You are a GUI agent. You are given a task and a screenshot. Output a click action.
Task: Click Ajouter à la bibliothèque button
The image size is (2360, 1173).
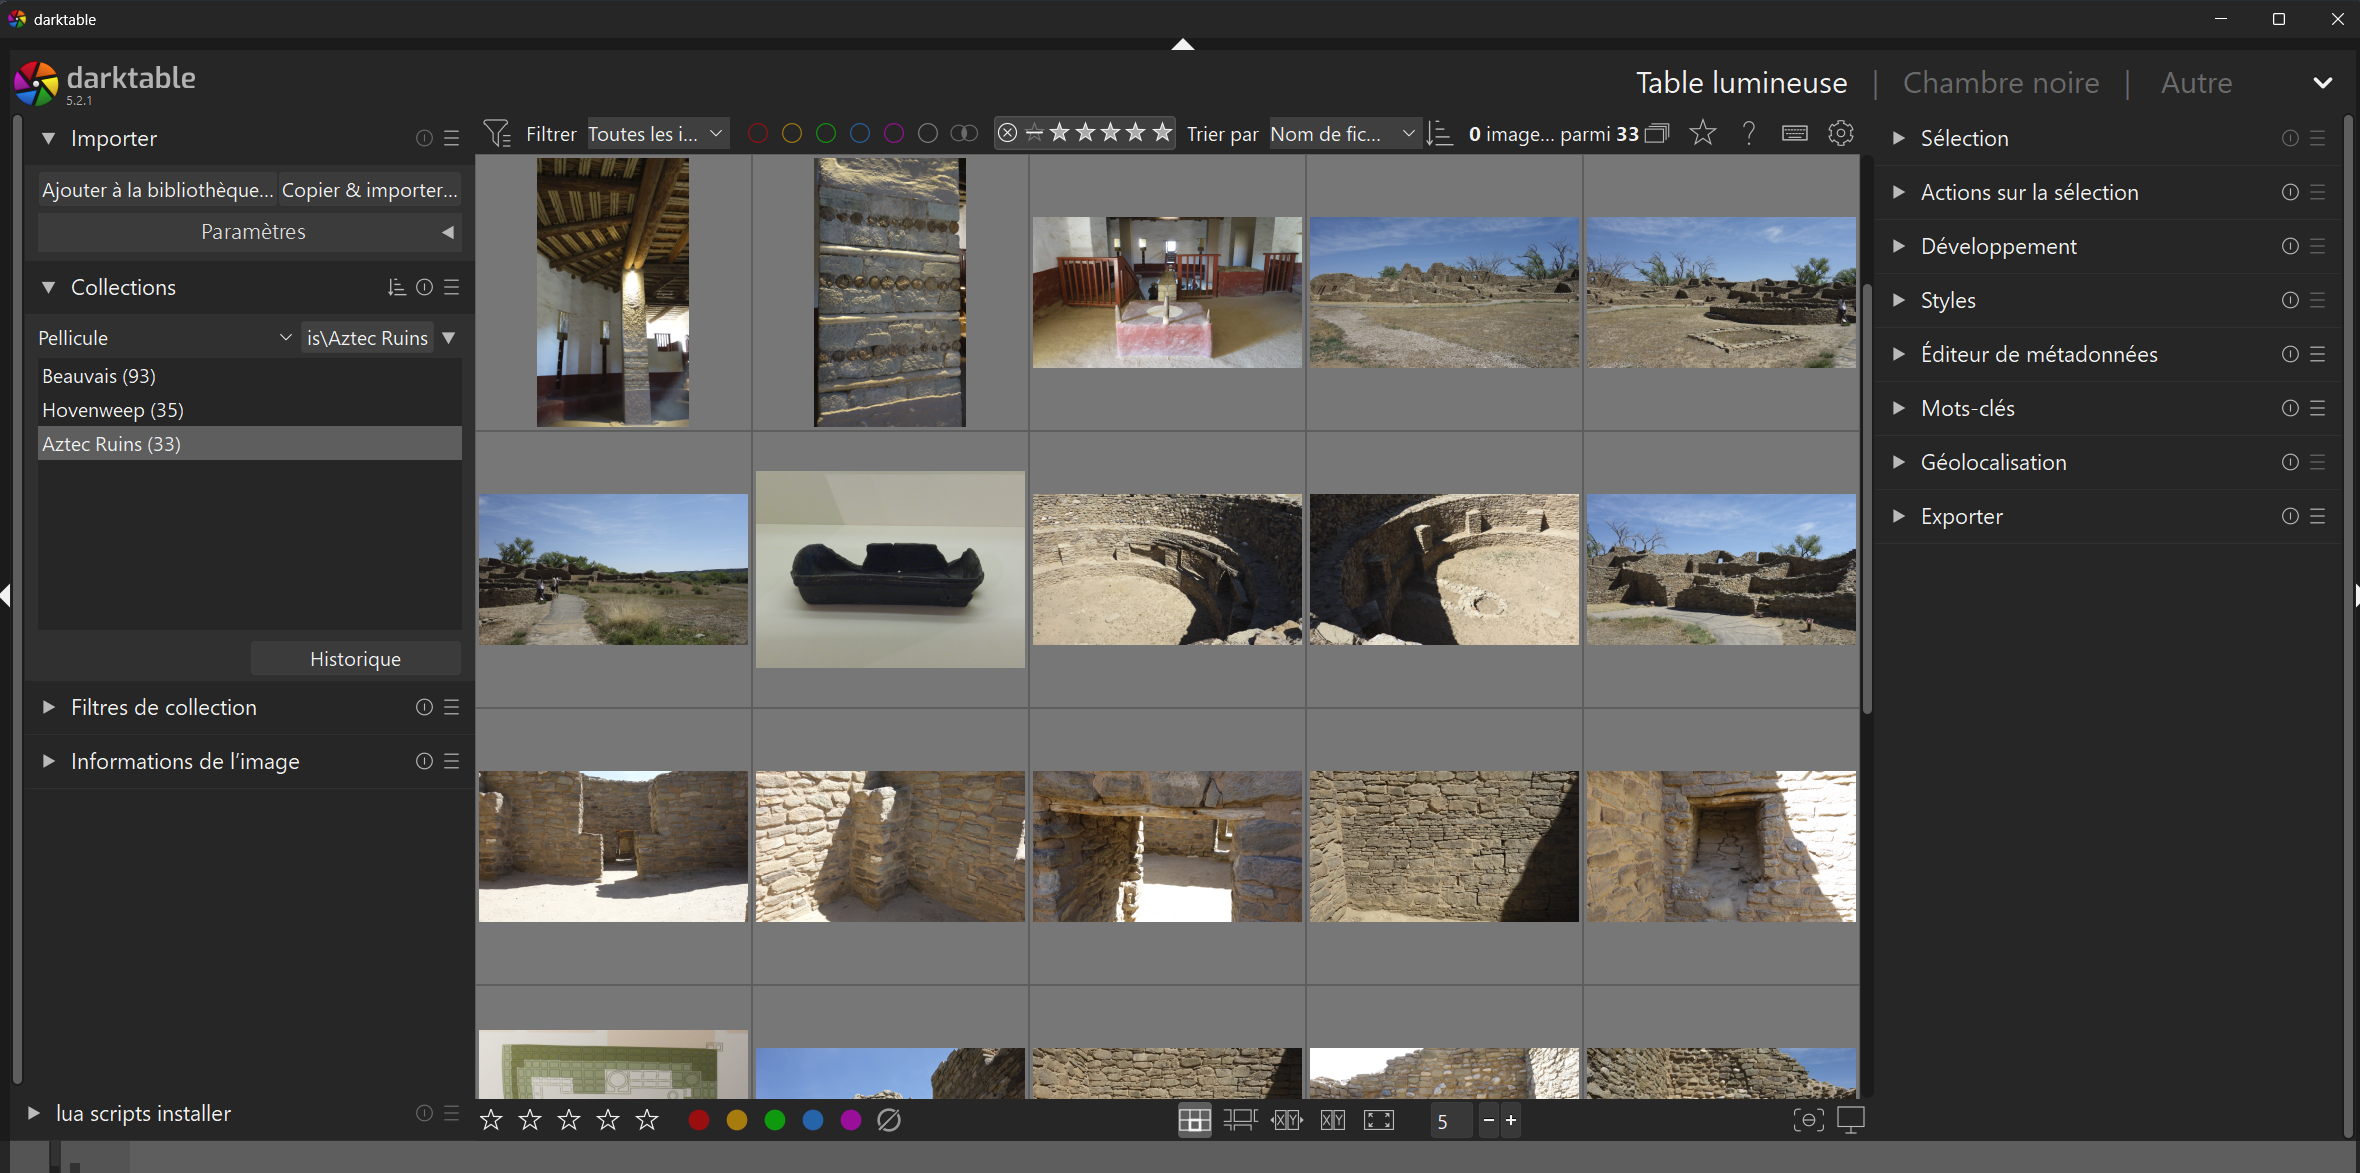pyautogui.click(x=157, y=190)
